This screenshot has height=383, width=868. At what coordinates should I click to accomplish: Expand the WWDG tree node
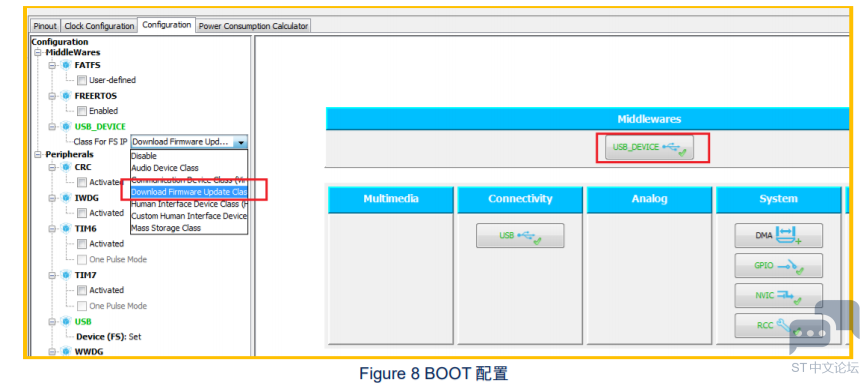click(x=53, y=351)
